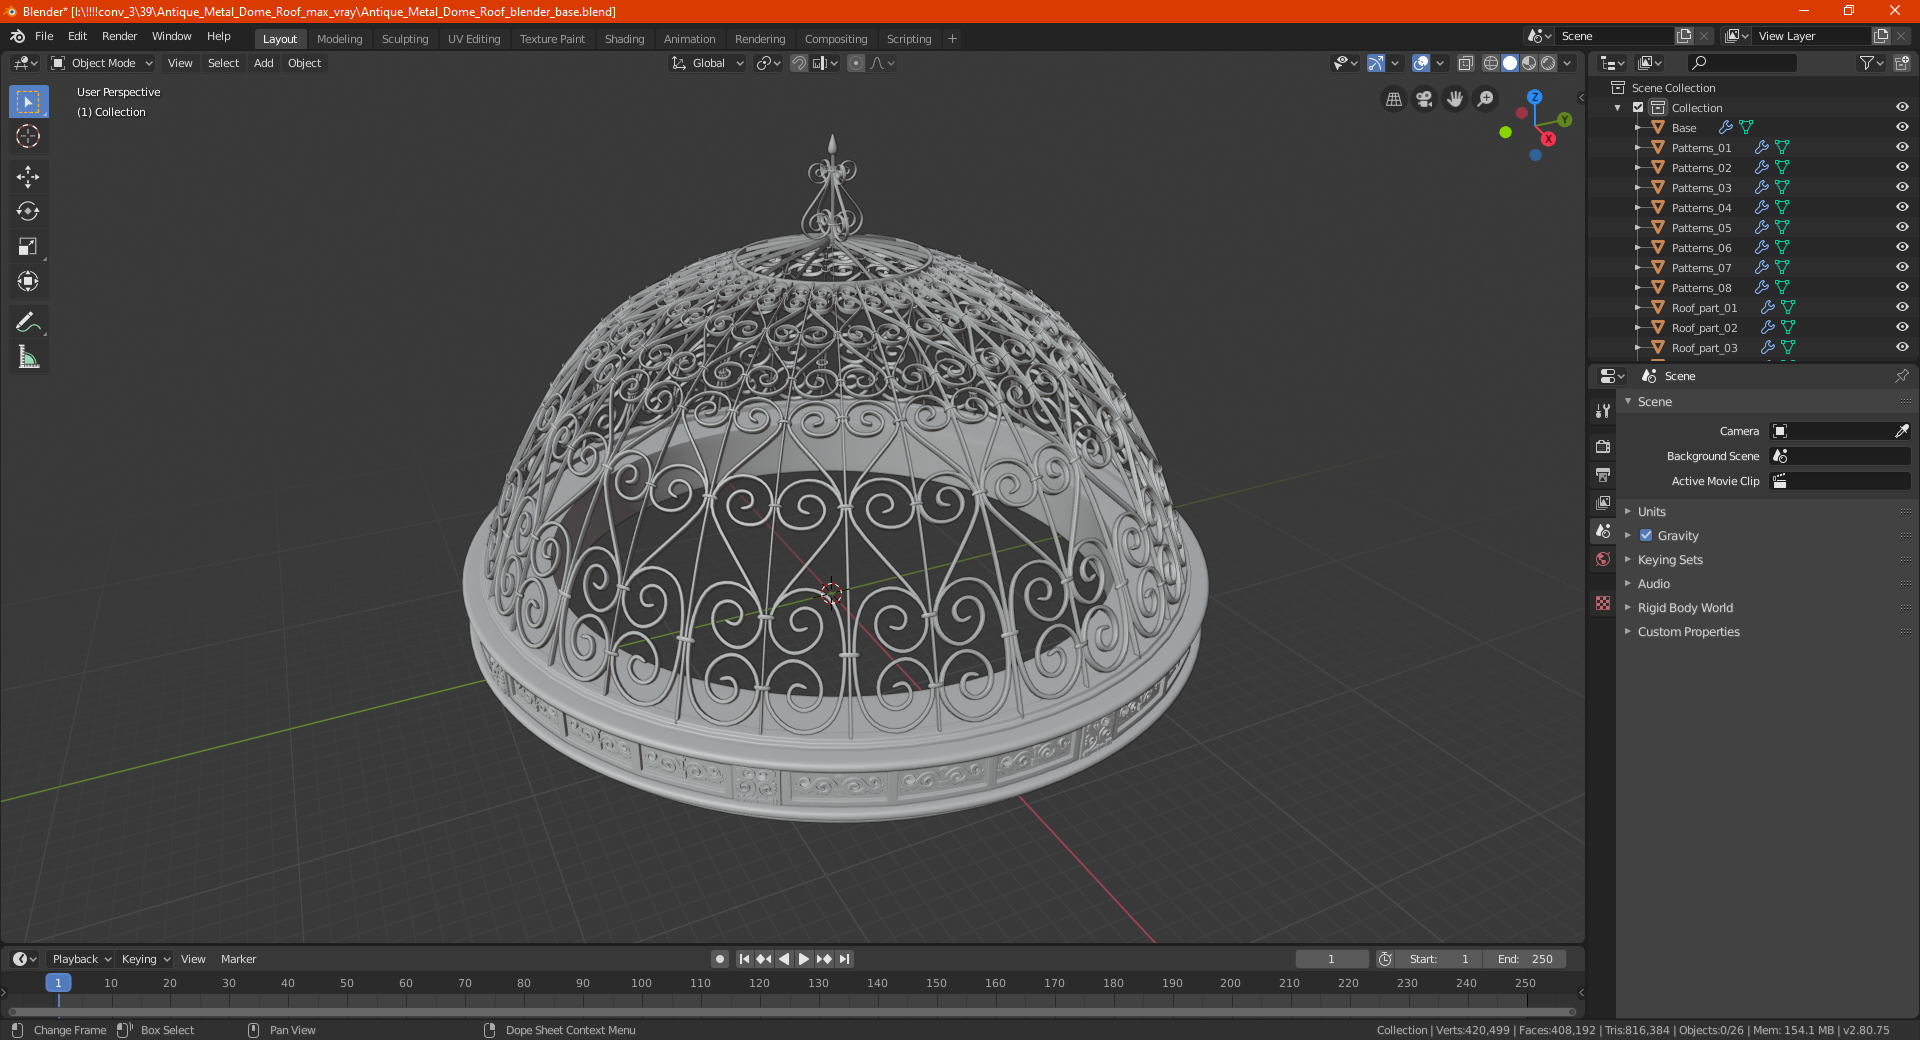The height and width of the screenshot is (1040, 1920).
Task: Expand Patterns_03 in outliner tree
Action: pyautogui.click(x=1637, y=187)
